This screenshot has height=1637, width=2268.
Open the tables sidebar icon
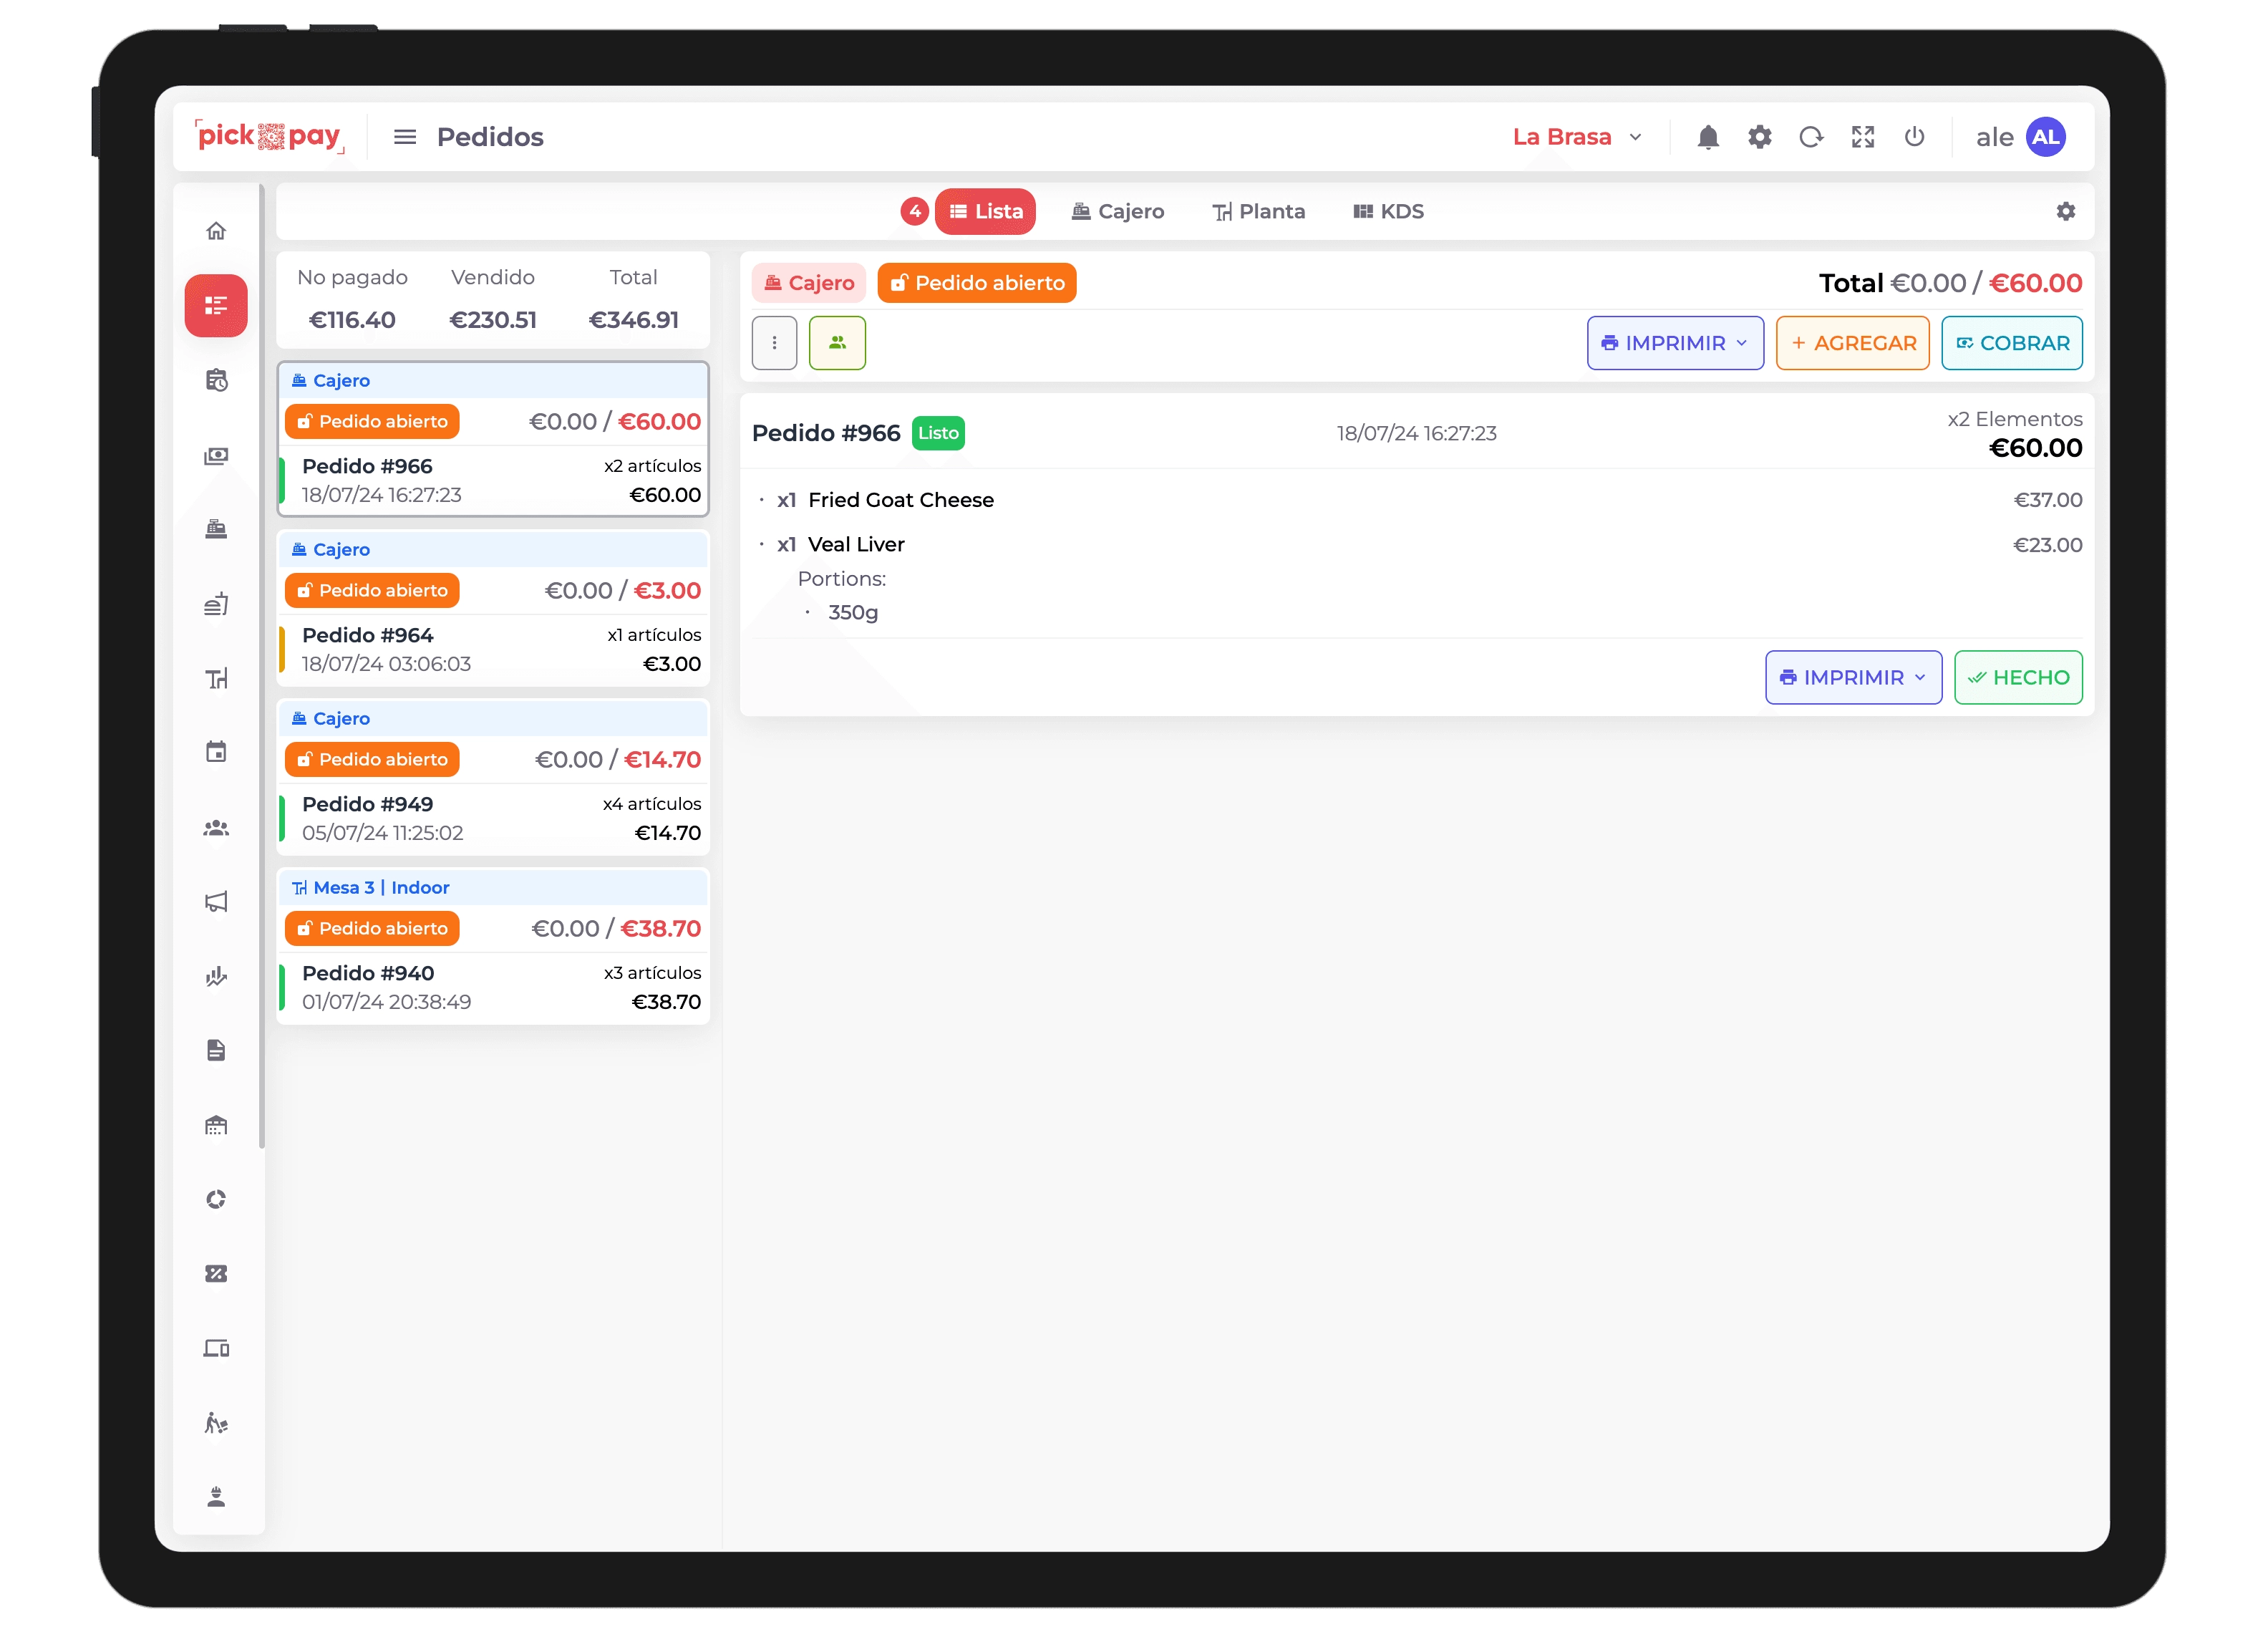click(216, 679)
